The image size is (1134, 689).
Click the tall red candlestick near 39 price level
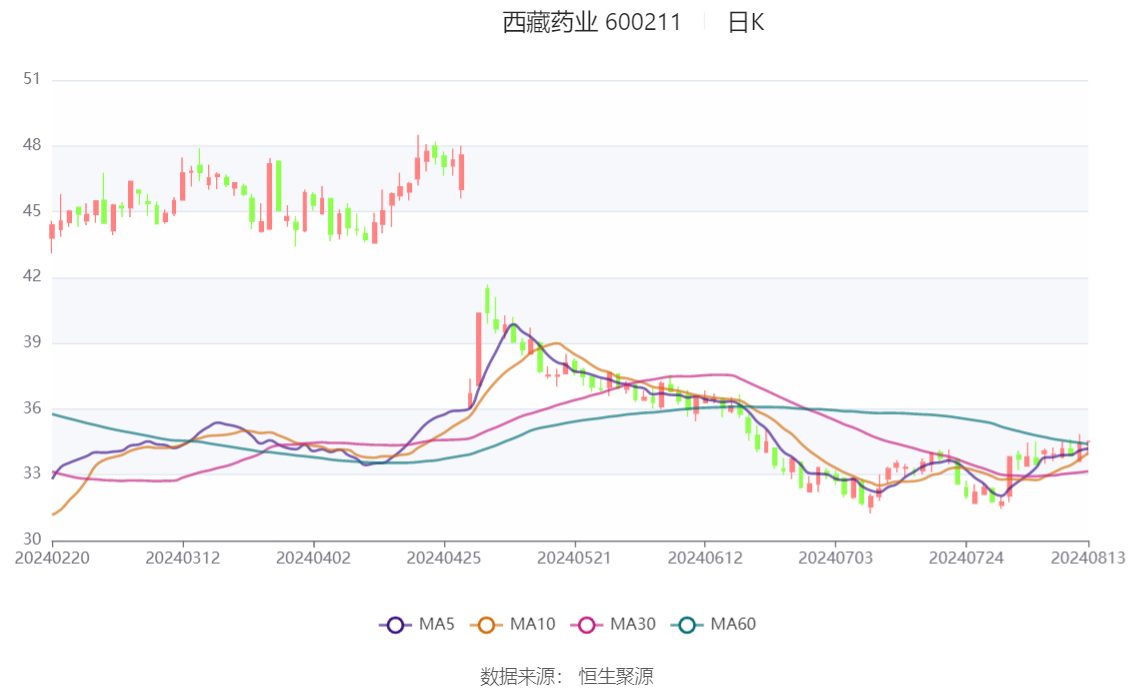(479, 350)
